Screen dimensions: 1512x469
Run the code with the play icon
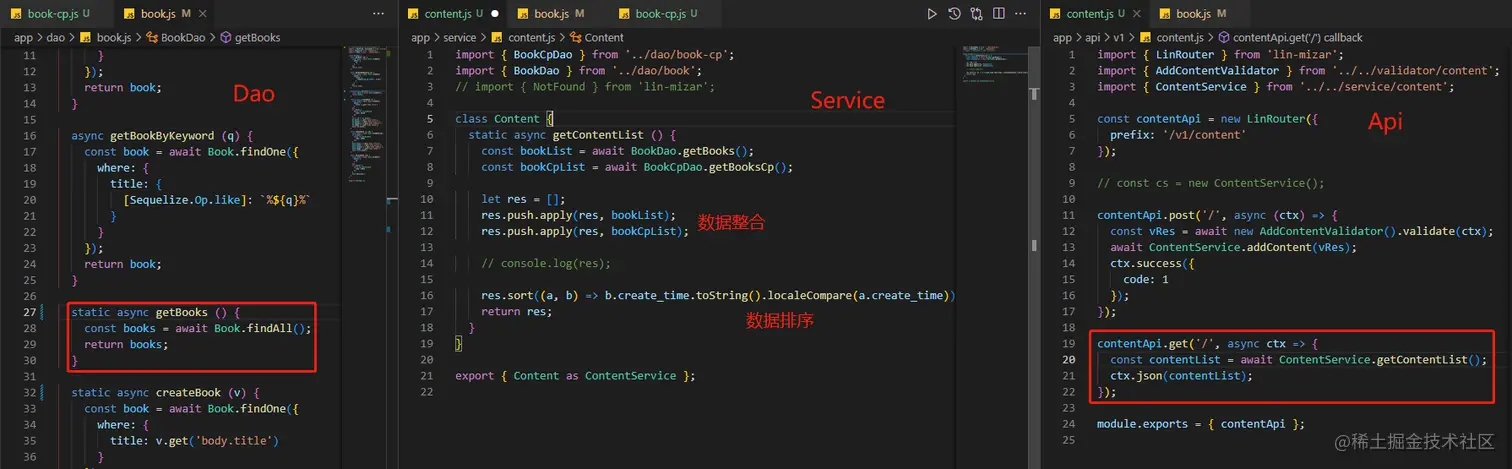click(x=932, y=14)
